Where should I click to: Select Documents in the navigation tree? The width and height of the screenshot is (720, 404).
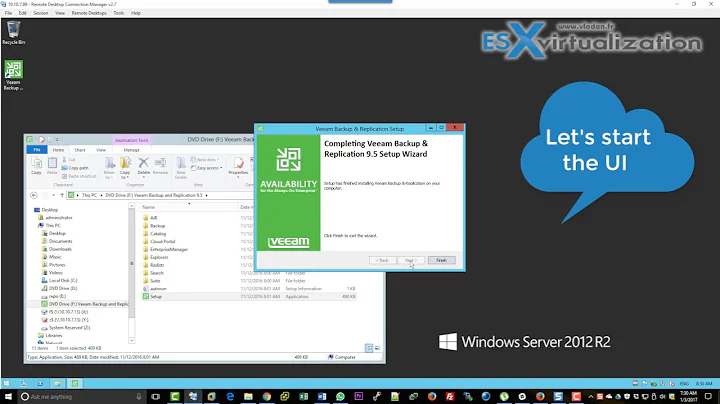60,241
